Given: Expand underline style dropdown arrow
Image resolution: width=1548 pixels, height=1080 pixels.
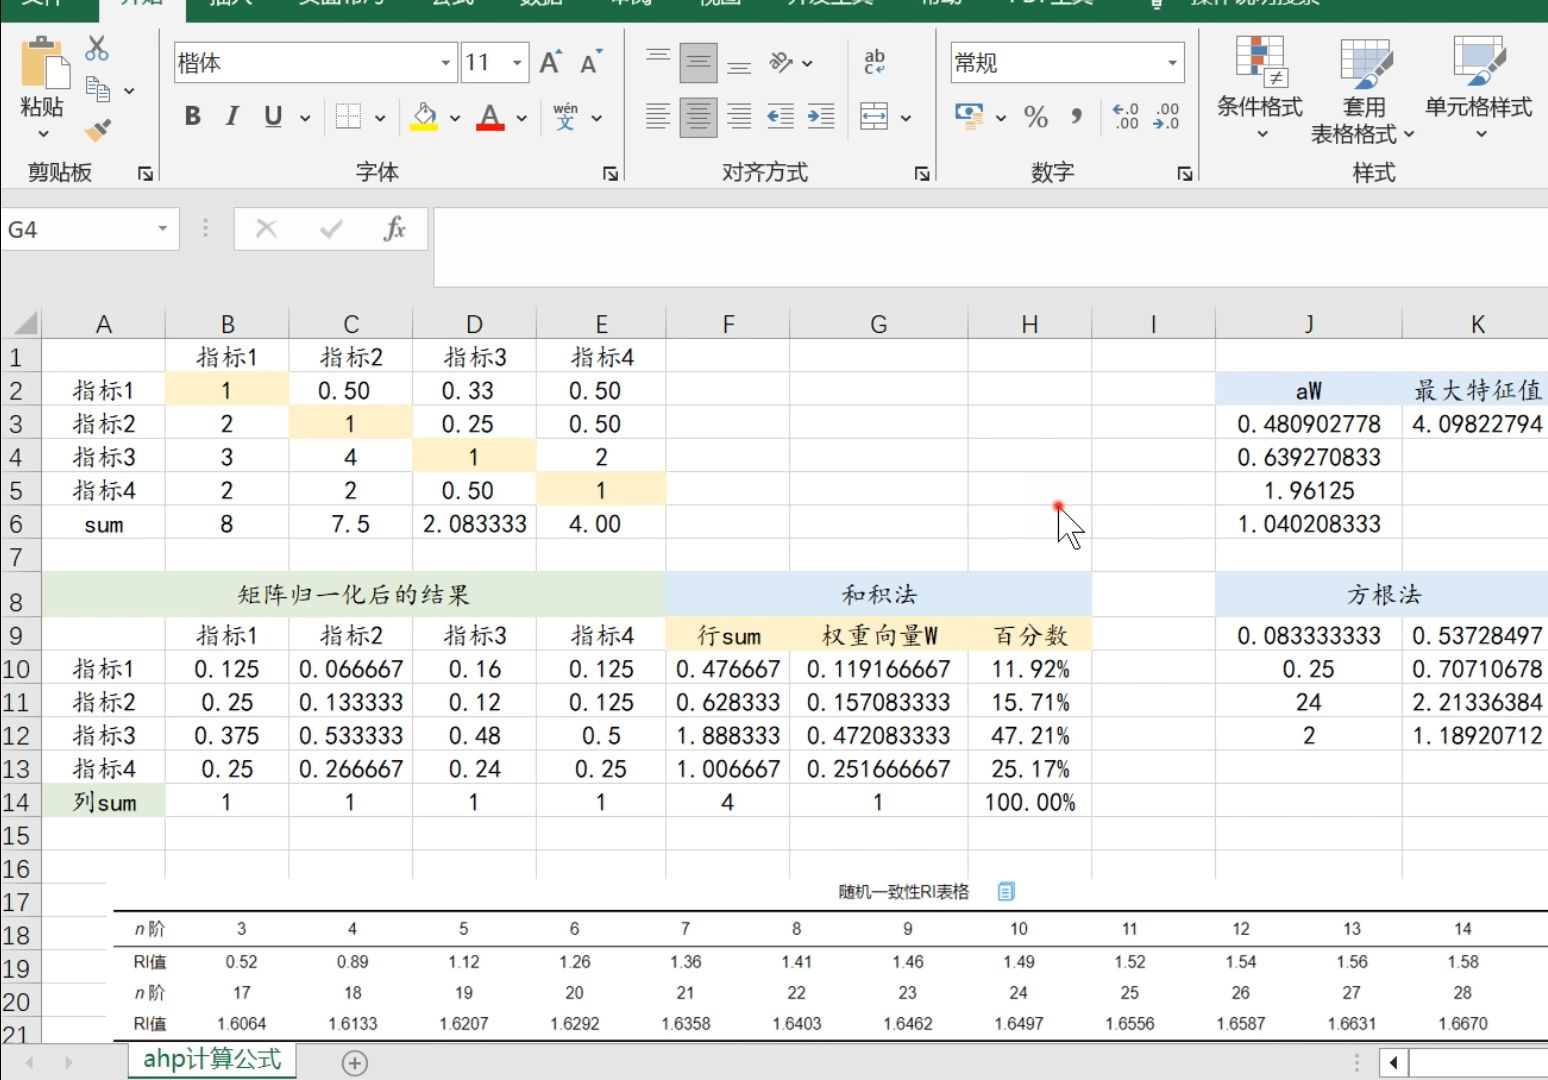Looking at the screenshot, I should (x=305, y=117).
